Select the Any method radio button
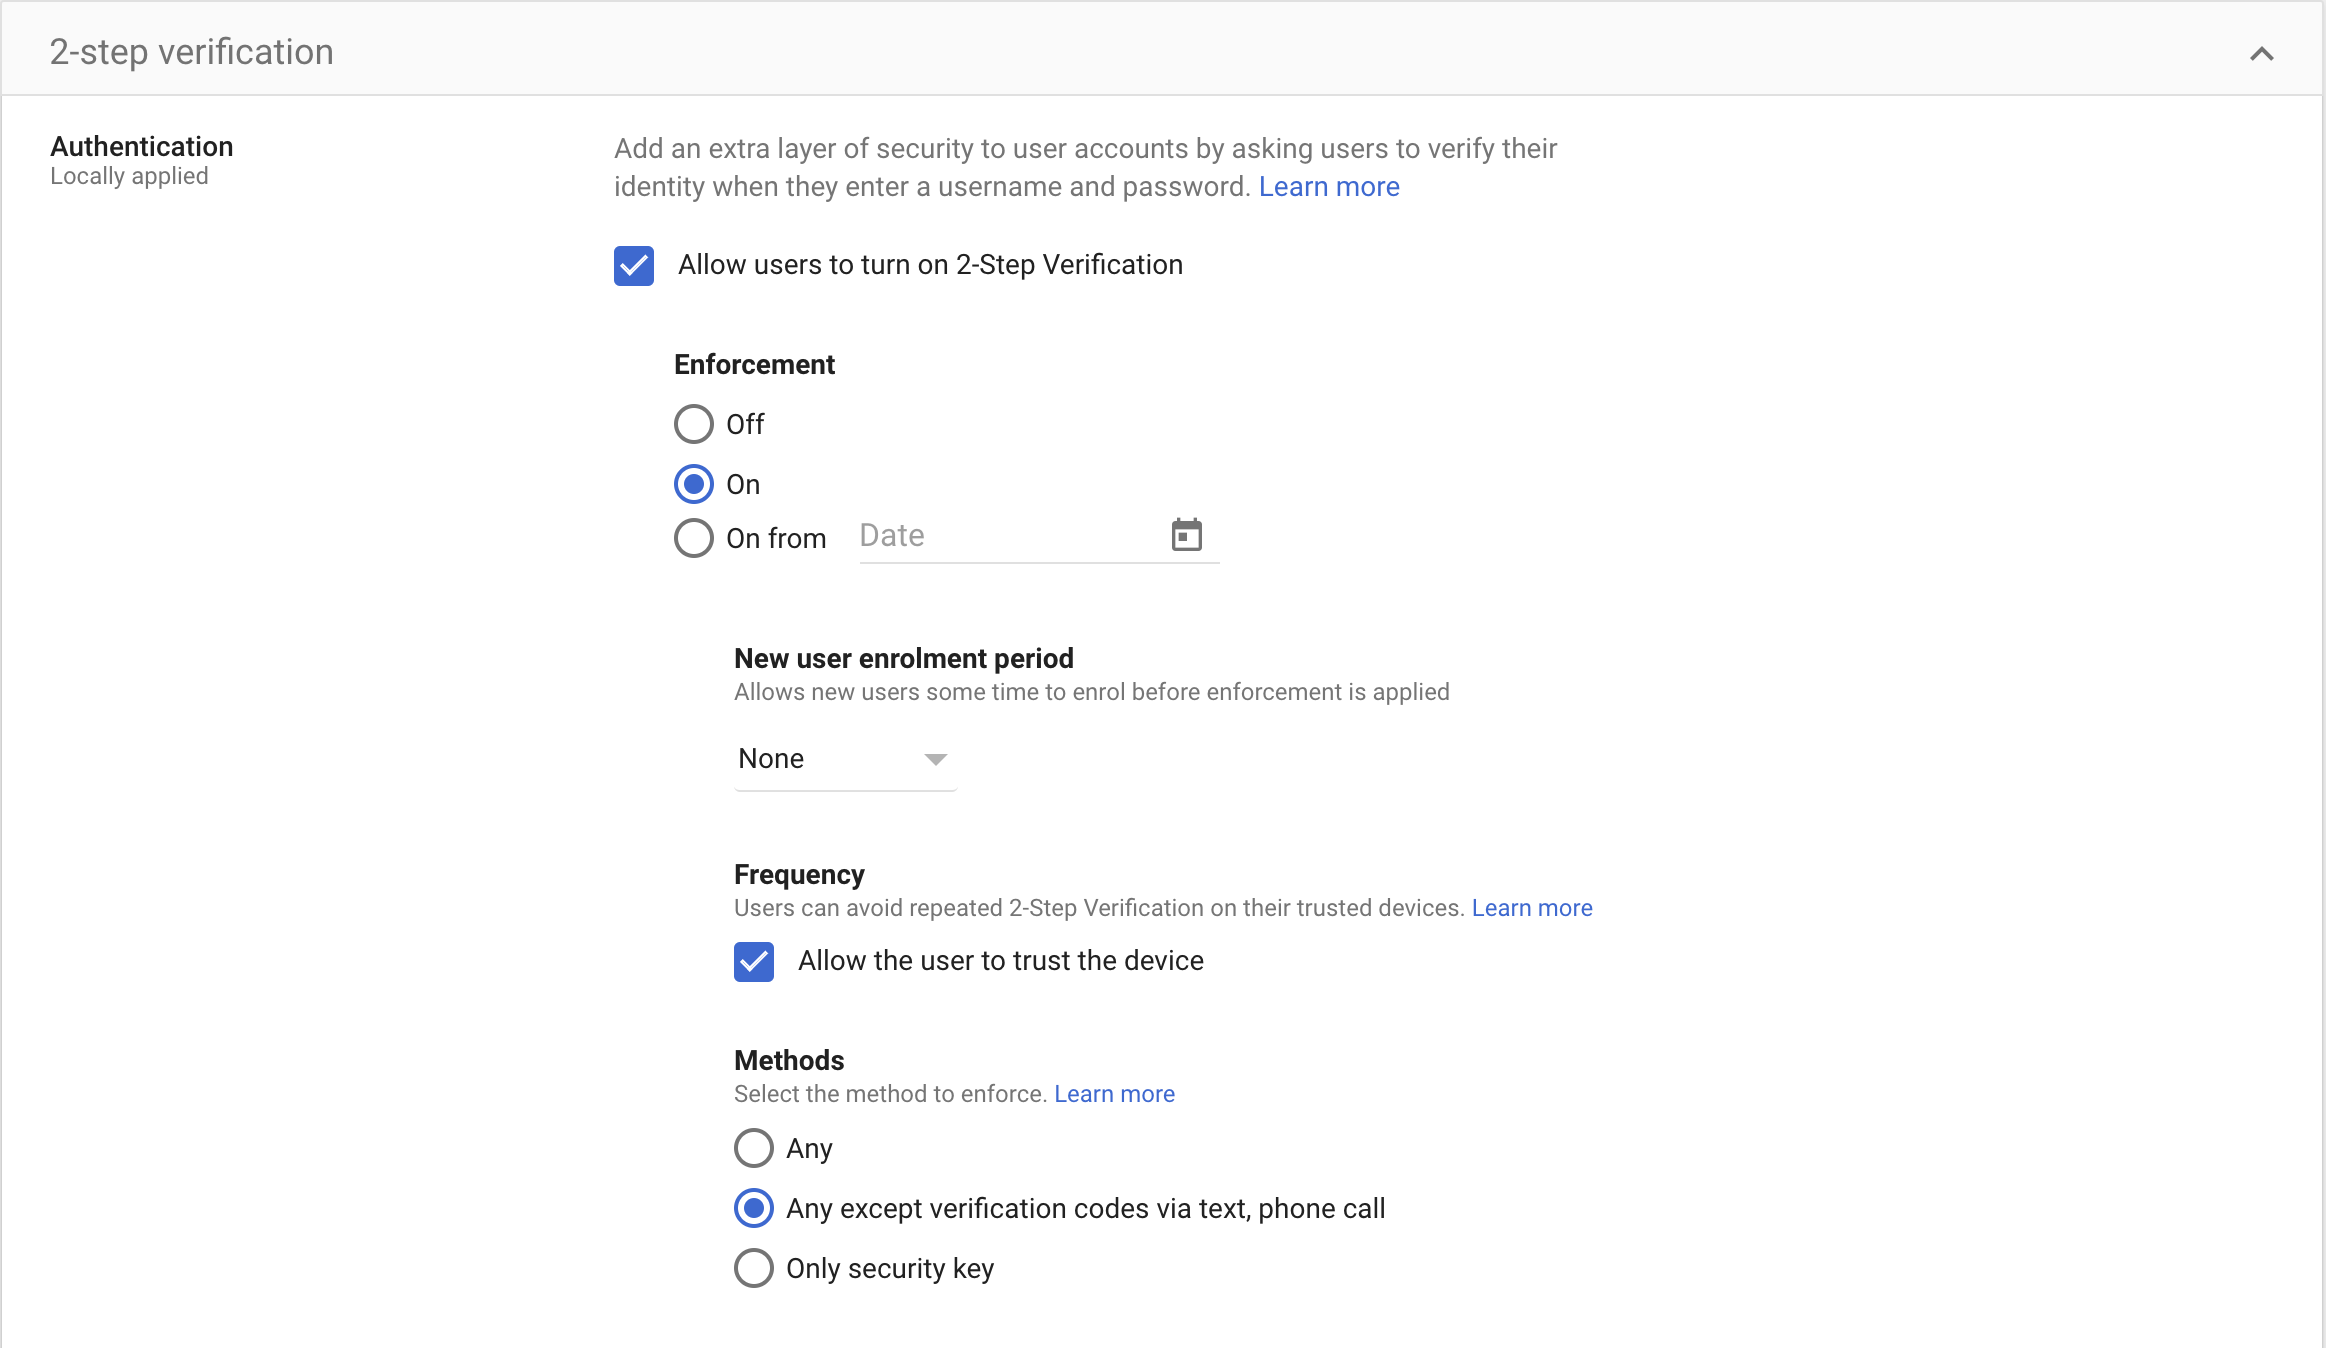The width and height of the screenshot is (2326, 1348). click(x=754, y=1148)
